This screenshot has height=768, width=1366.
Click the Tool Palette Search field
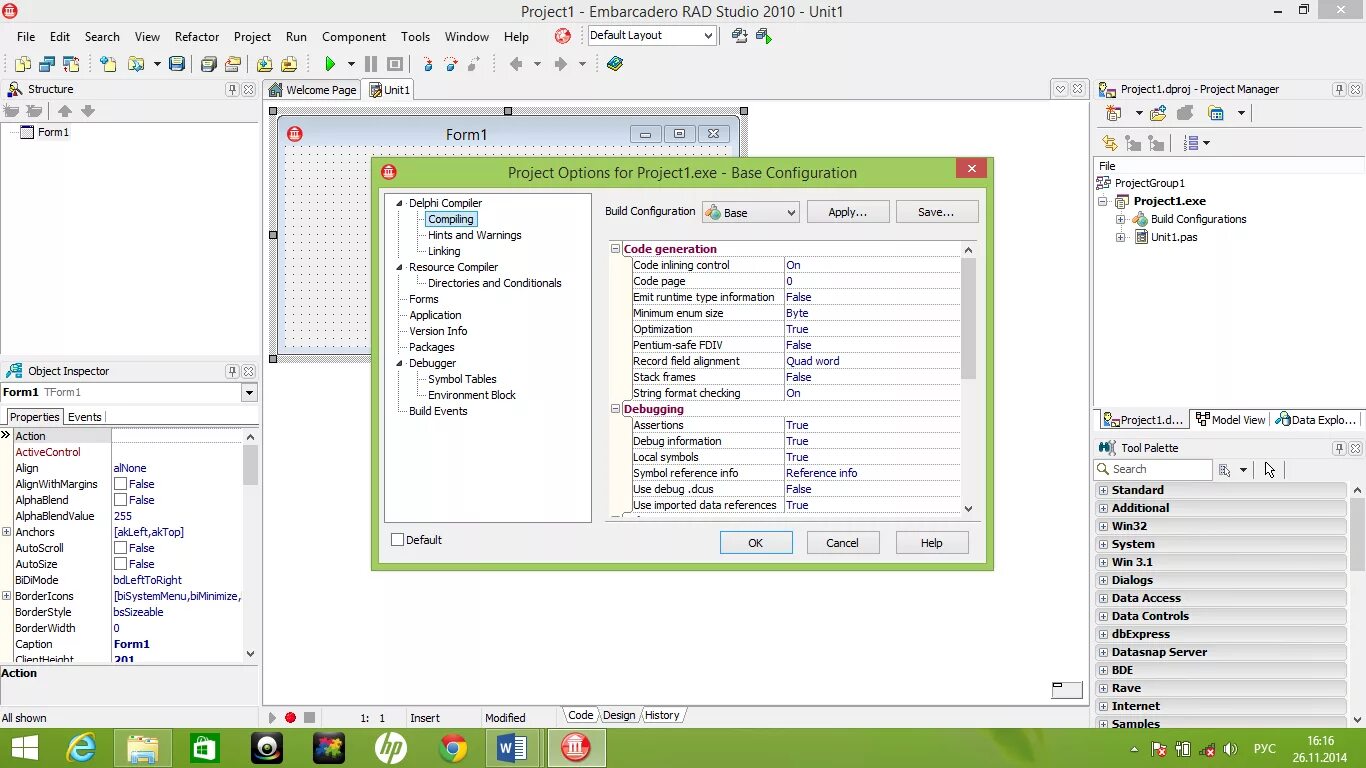(x=1153, y=469)
